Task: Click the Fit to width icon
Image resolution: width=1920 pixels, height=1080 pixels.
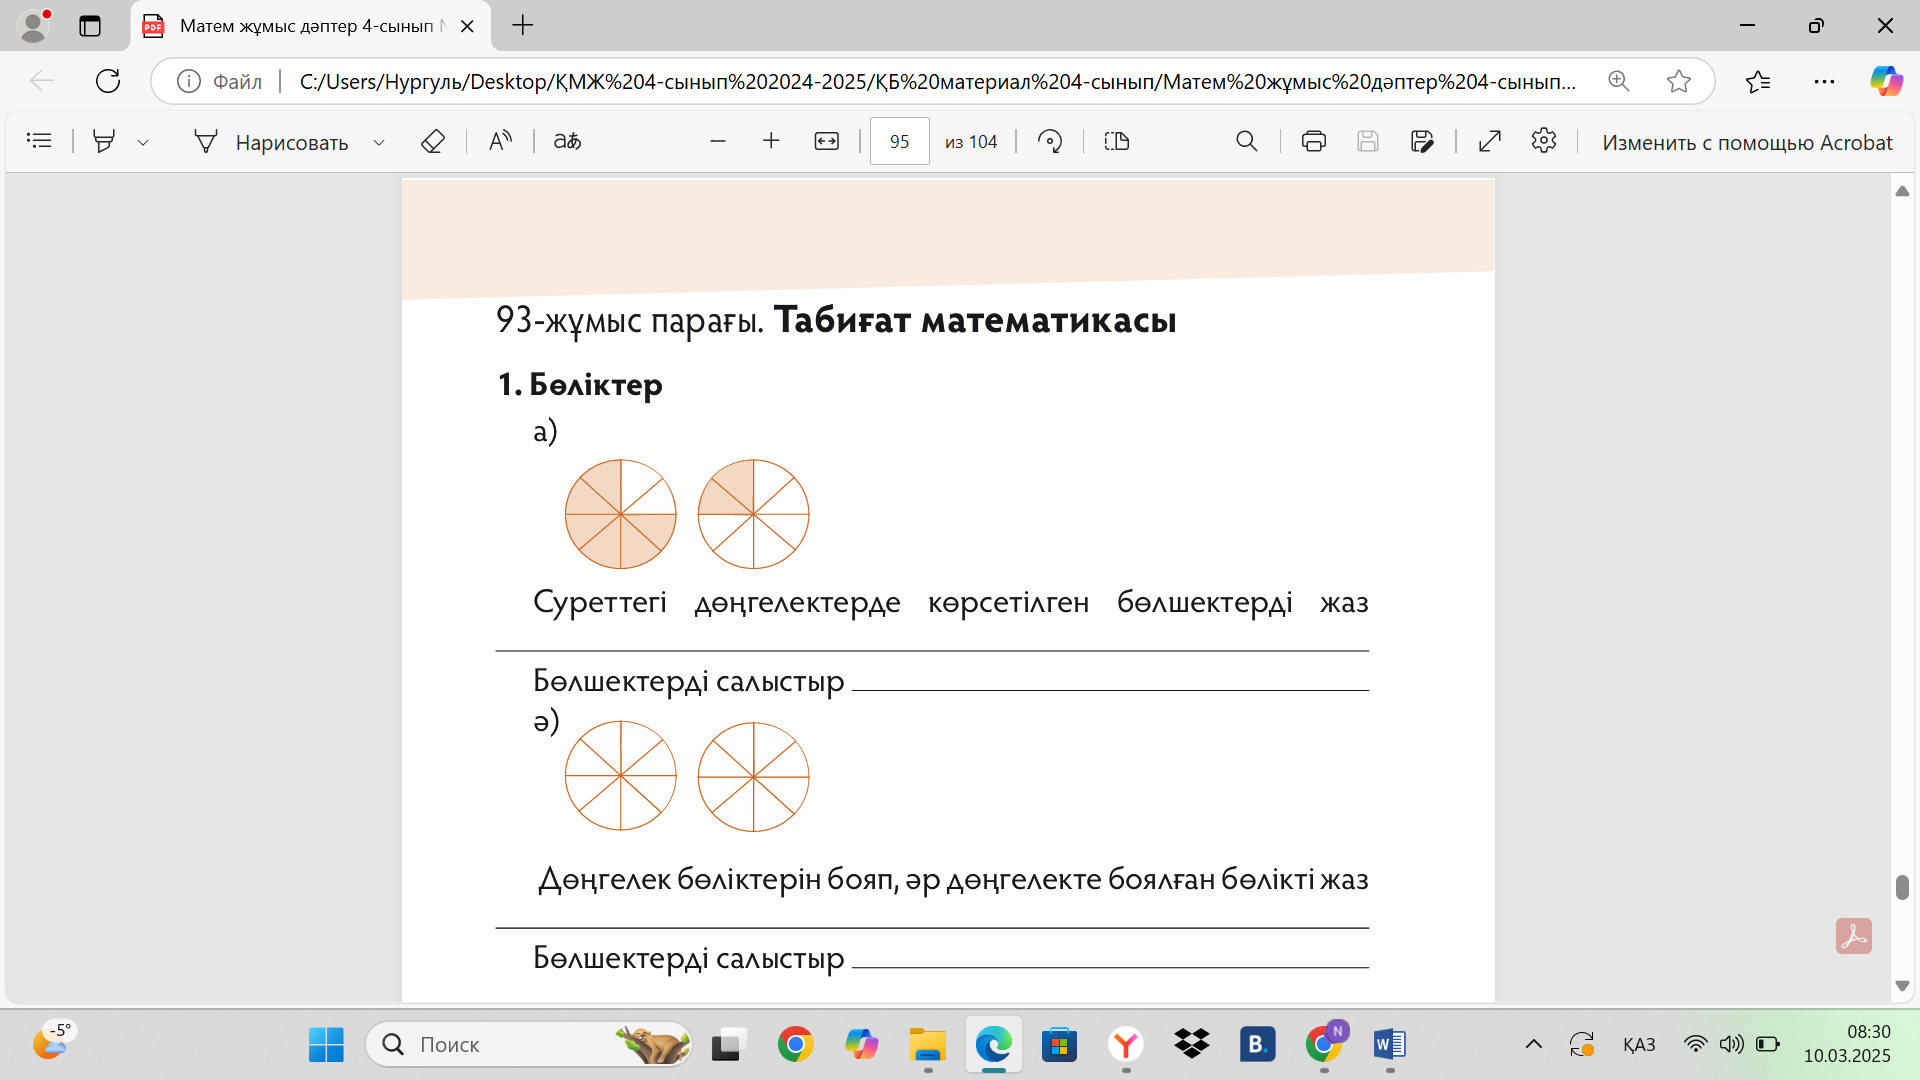Action: coord(826,141)
